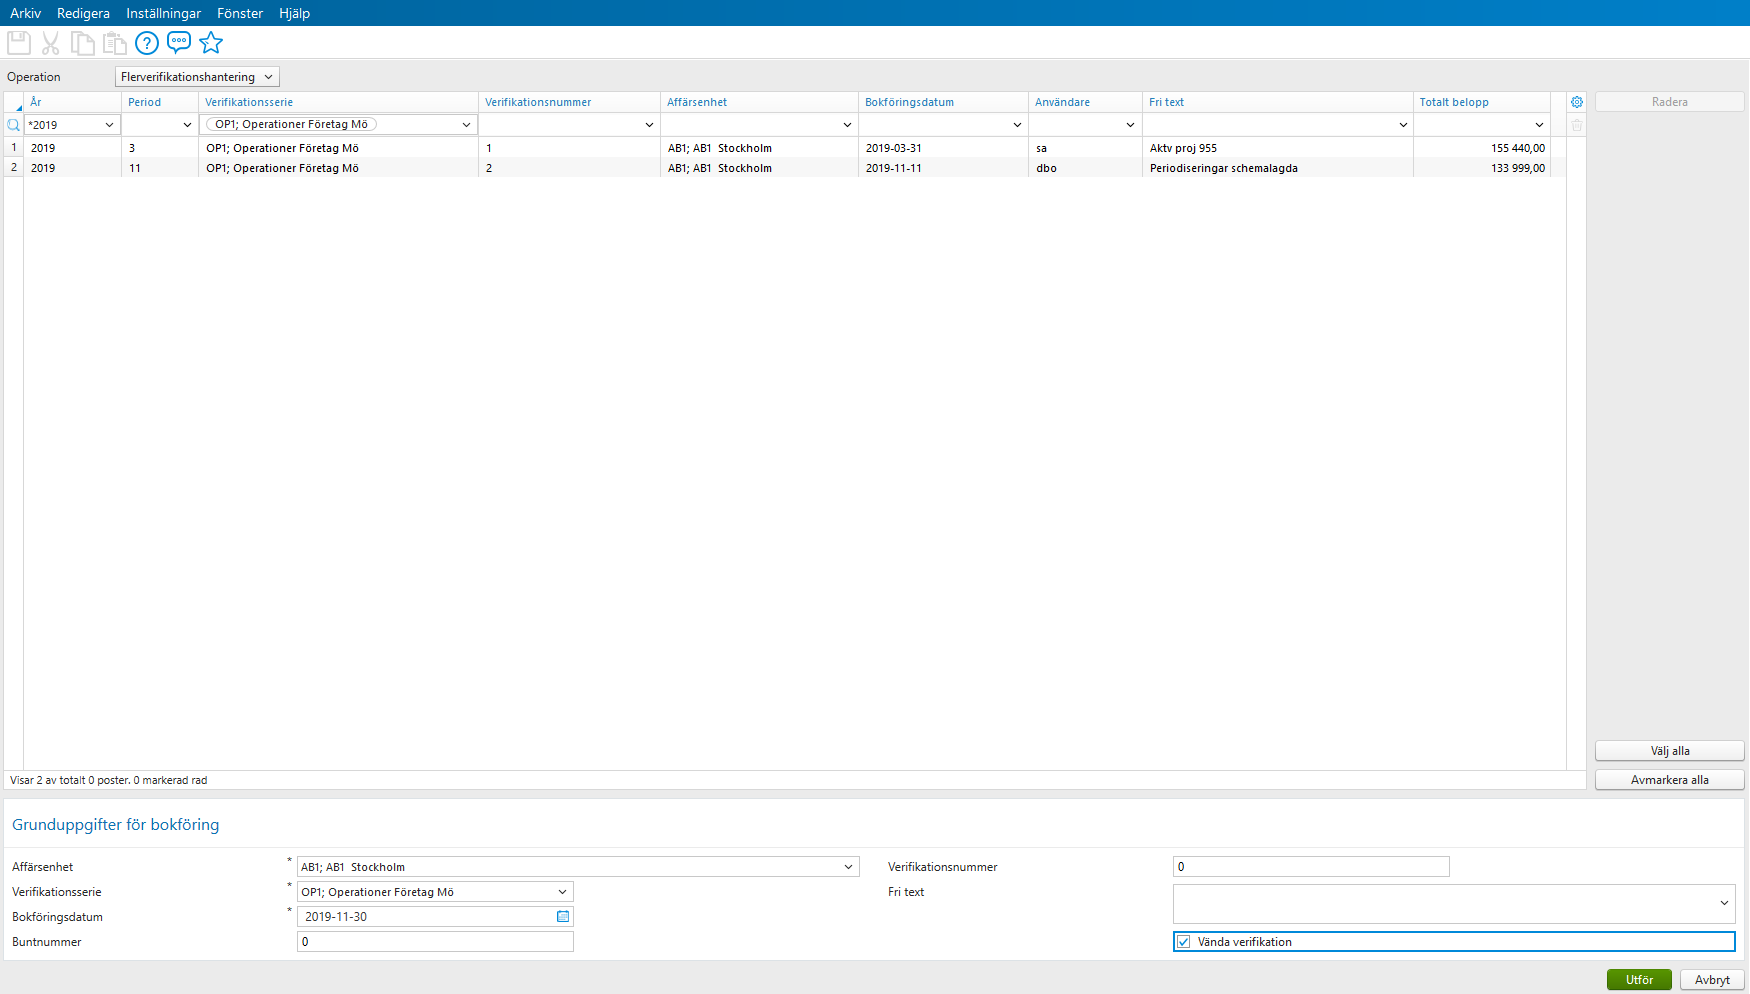The height and width of the screenshot is (994, 1750).
Task: Click the search magnifier icon beside filter row
Action: point(12,124)
